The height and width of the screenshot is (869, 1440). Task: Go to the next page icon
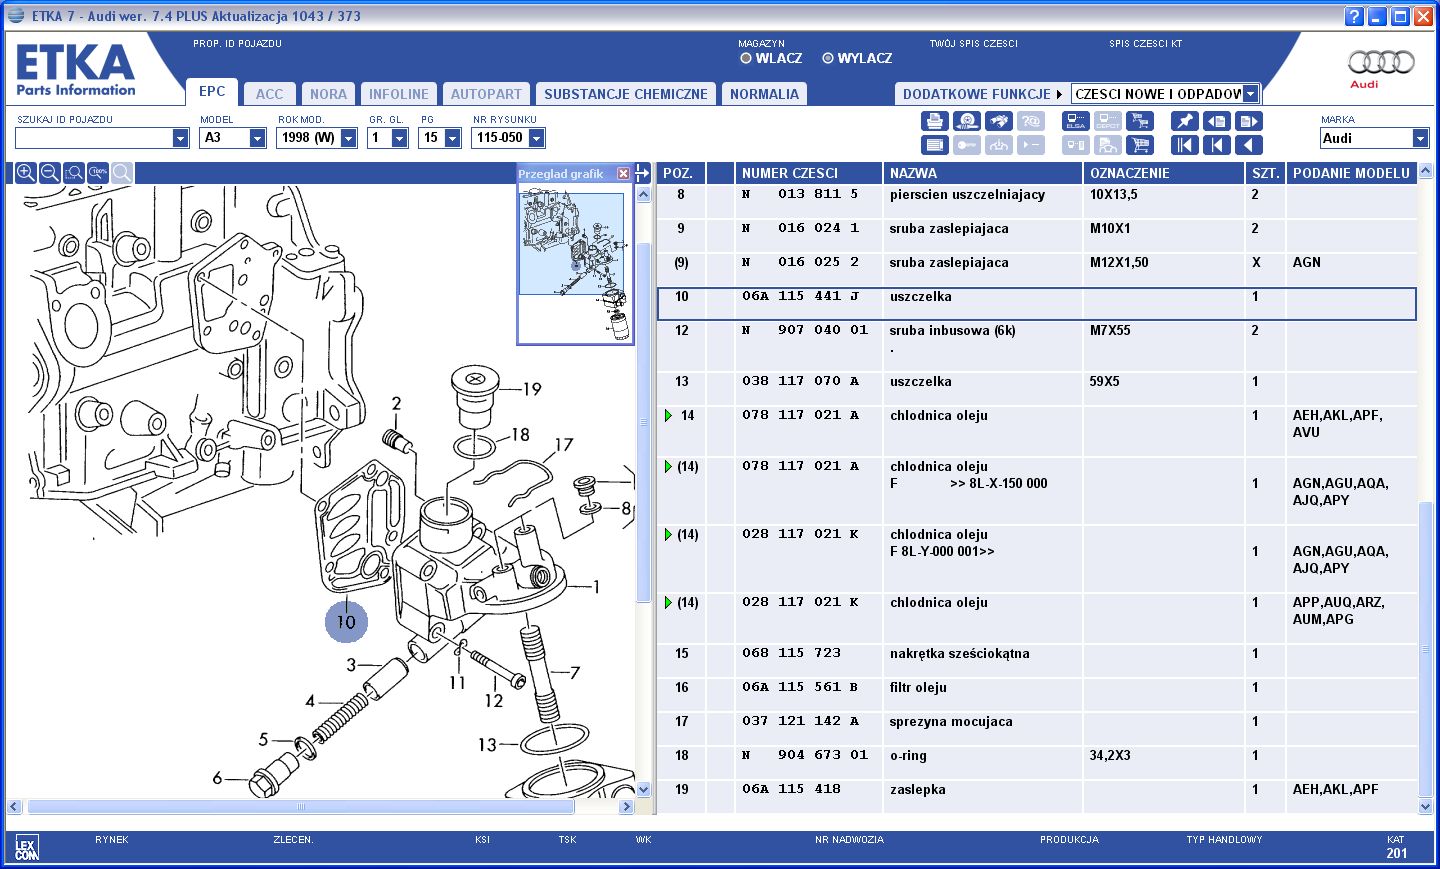click(x=1249, y=121)
